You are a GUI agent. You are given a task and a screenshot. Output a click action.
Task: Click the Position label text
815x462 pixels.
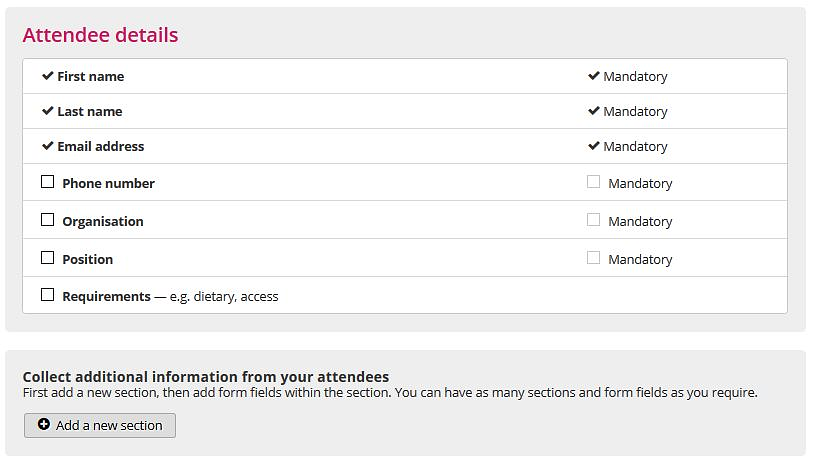point(87,259)
